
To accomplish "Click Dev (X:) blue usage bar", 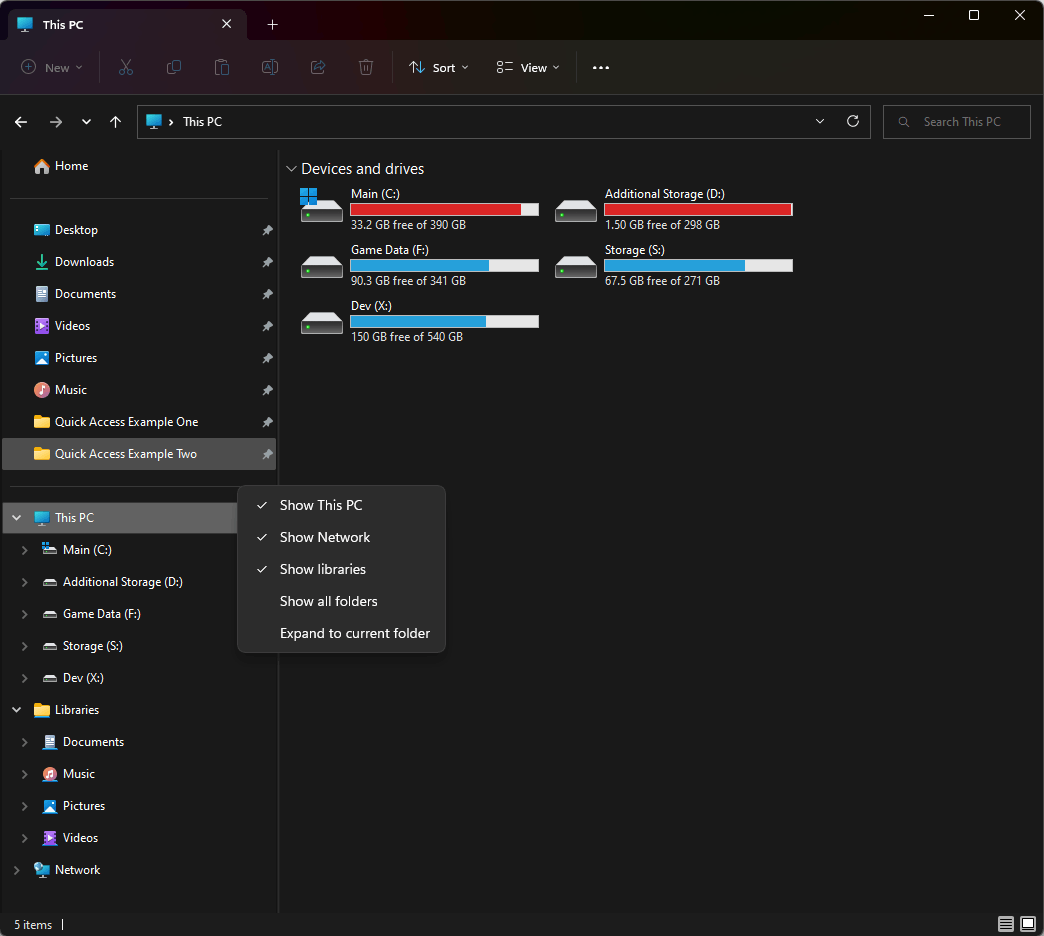I will tap(444, 322).
